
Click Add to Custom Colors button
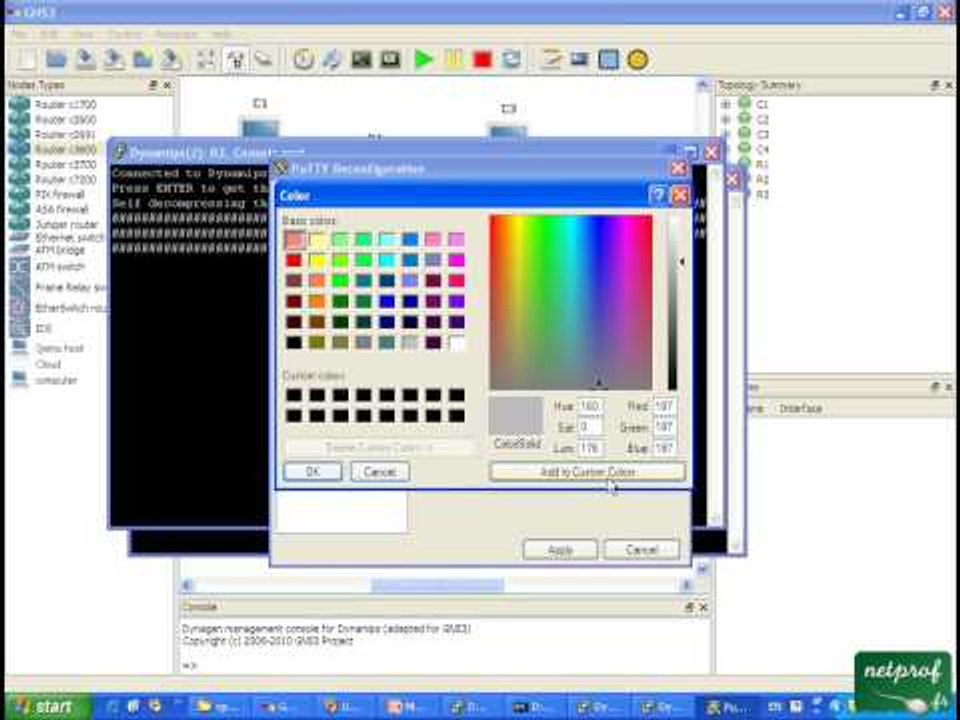pyautogui.click(x=587, y=472)
